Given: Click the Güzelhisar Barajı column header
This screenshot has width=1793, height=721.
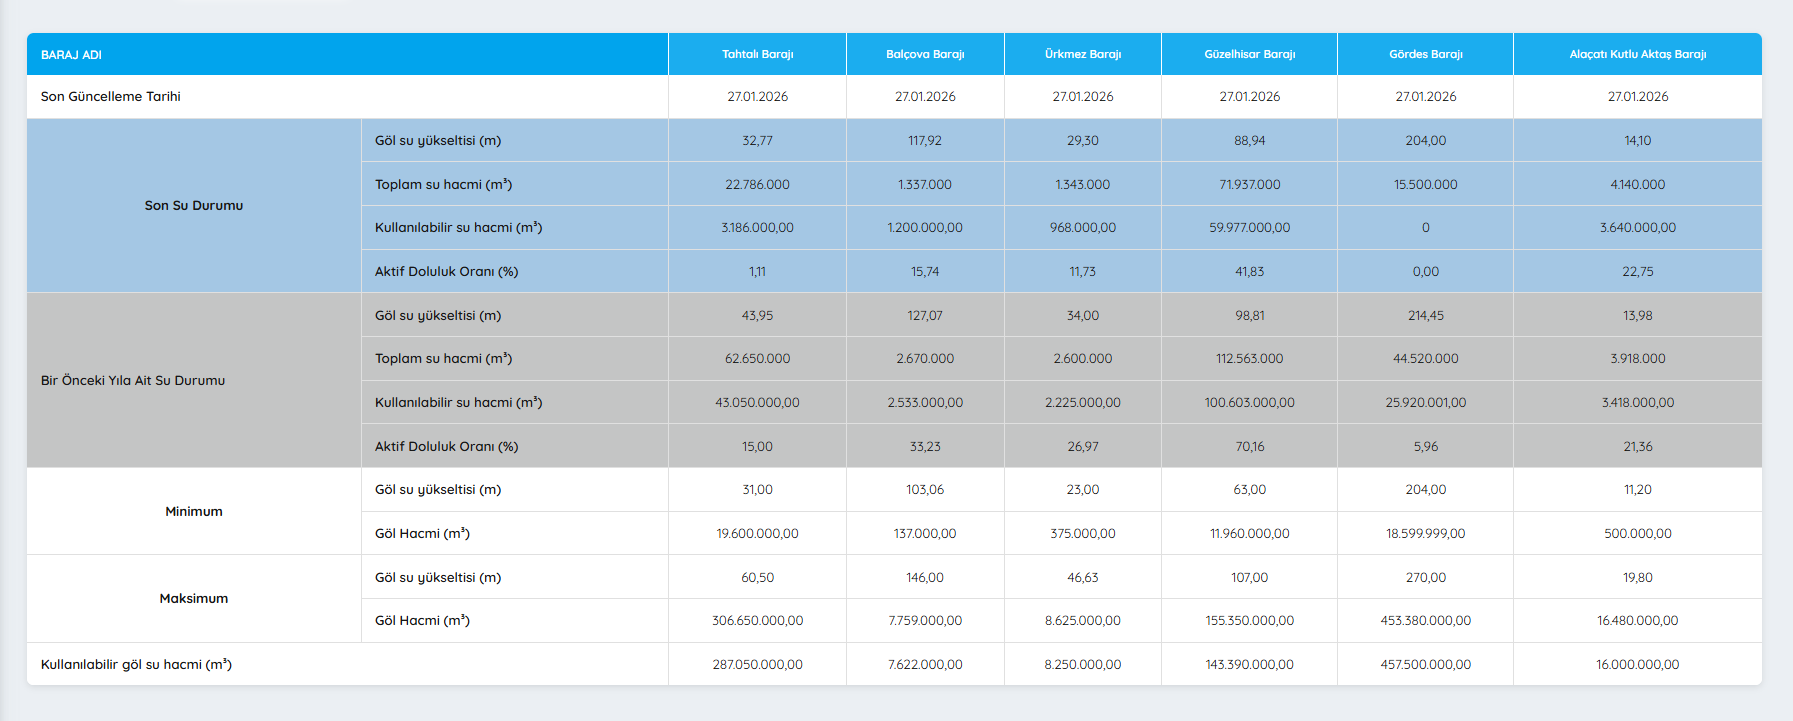Looking at the screenshot, I should pos(1249,54).
